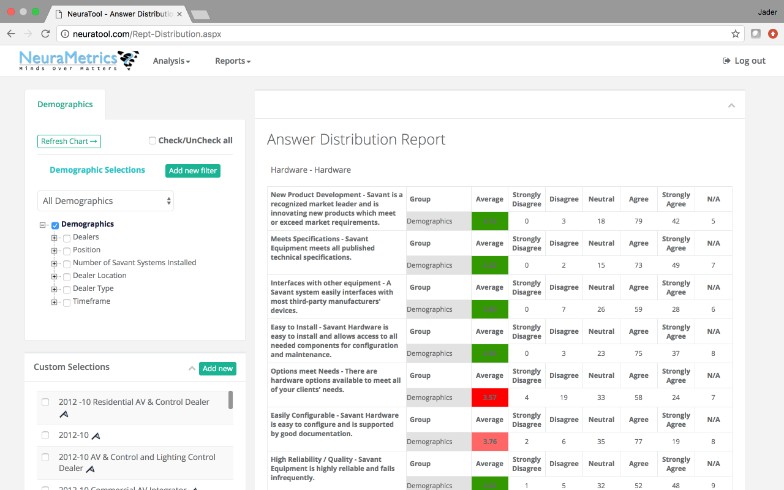Open a new browser tab
The image size is (784, 490).
(200, 14)
